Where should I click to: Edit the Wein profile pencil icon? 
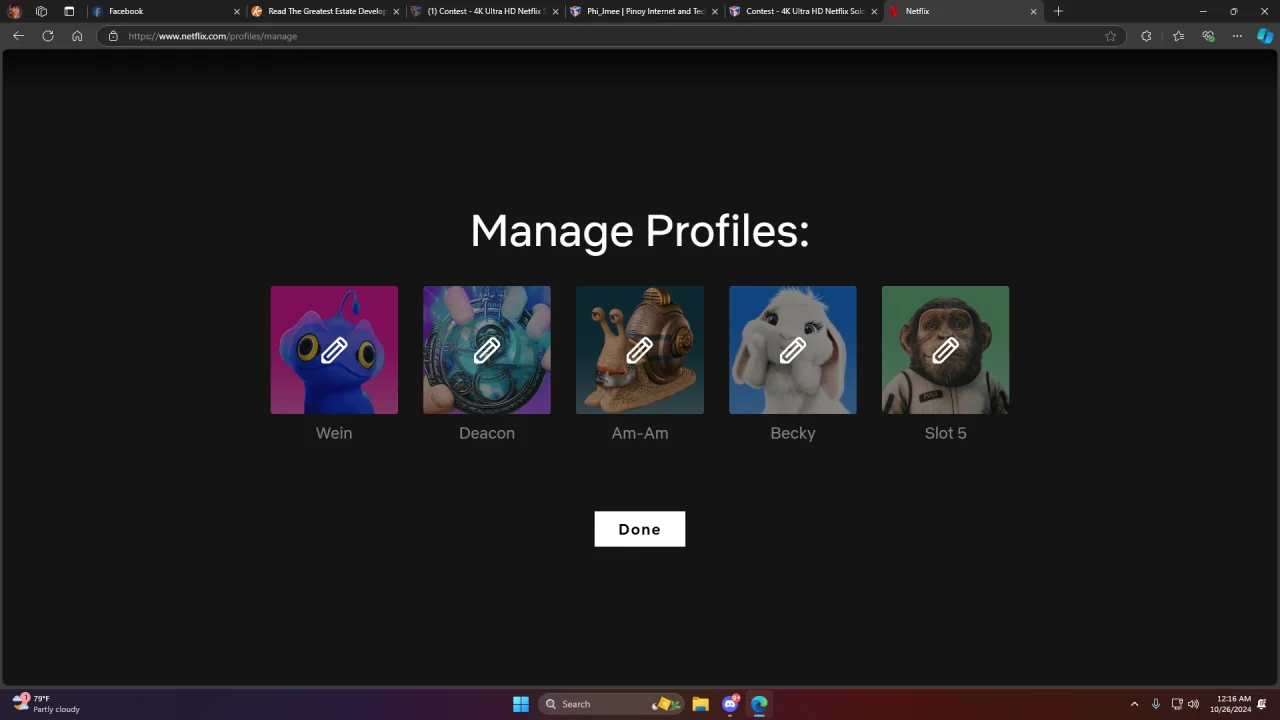point(334,350)
